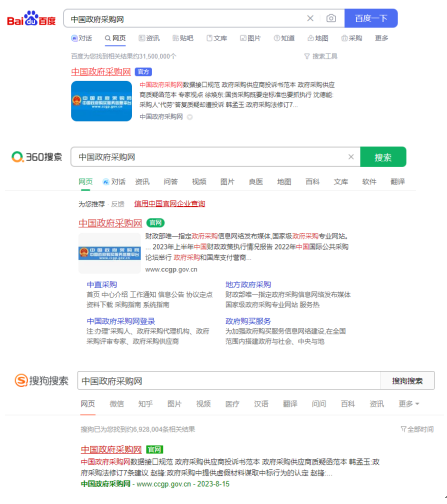The image size is (447, 504).
Task: Open 地方政府采购 sublink
Action: click(248, 285)
